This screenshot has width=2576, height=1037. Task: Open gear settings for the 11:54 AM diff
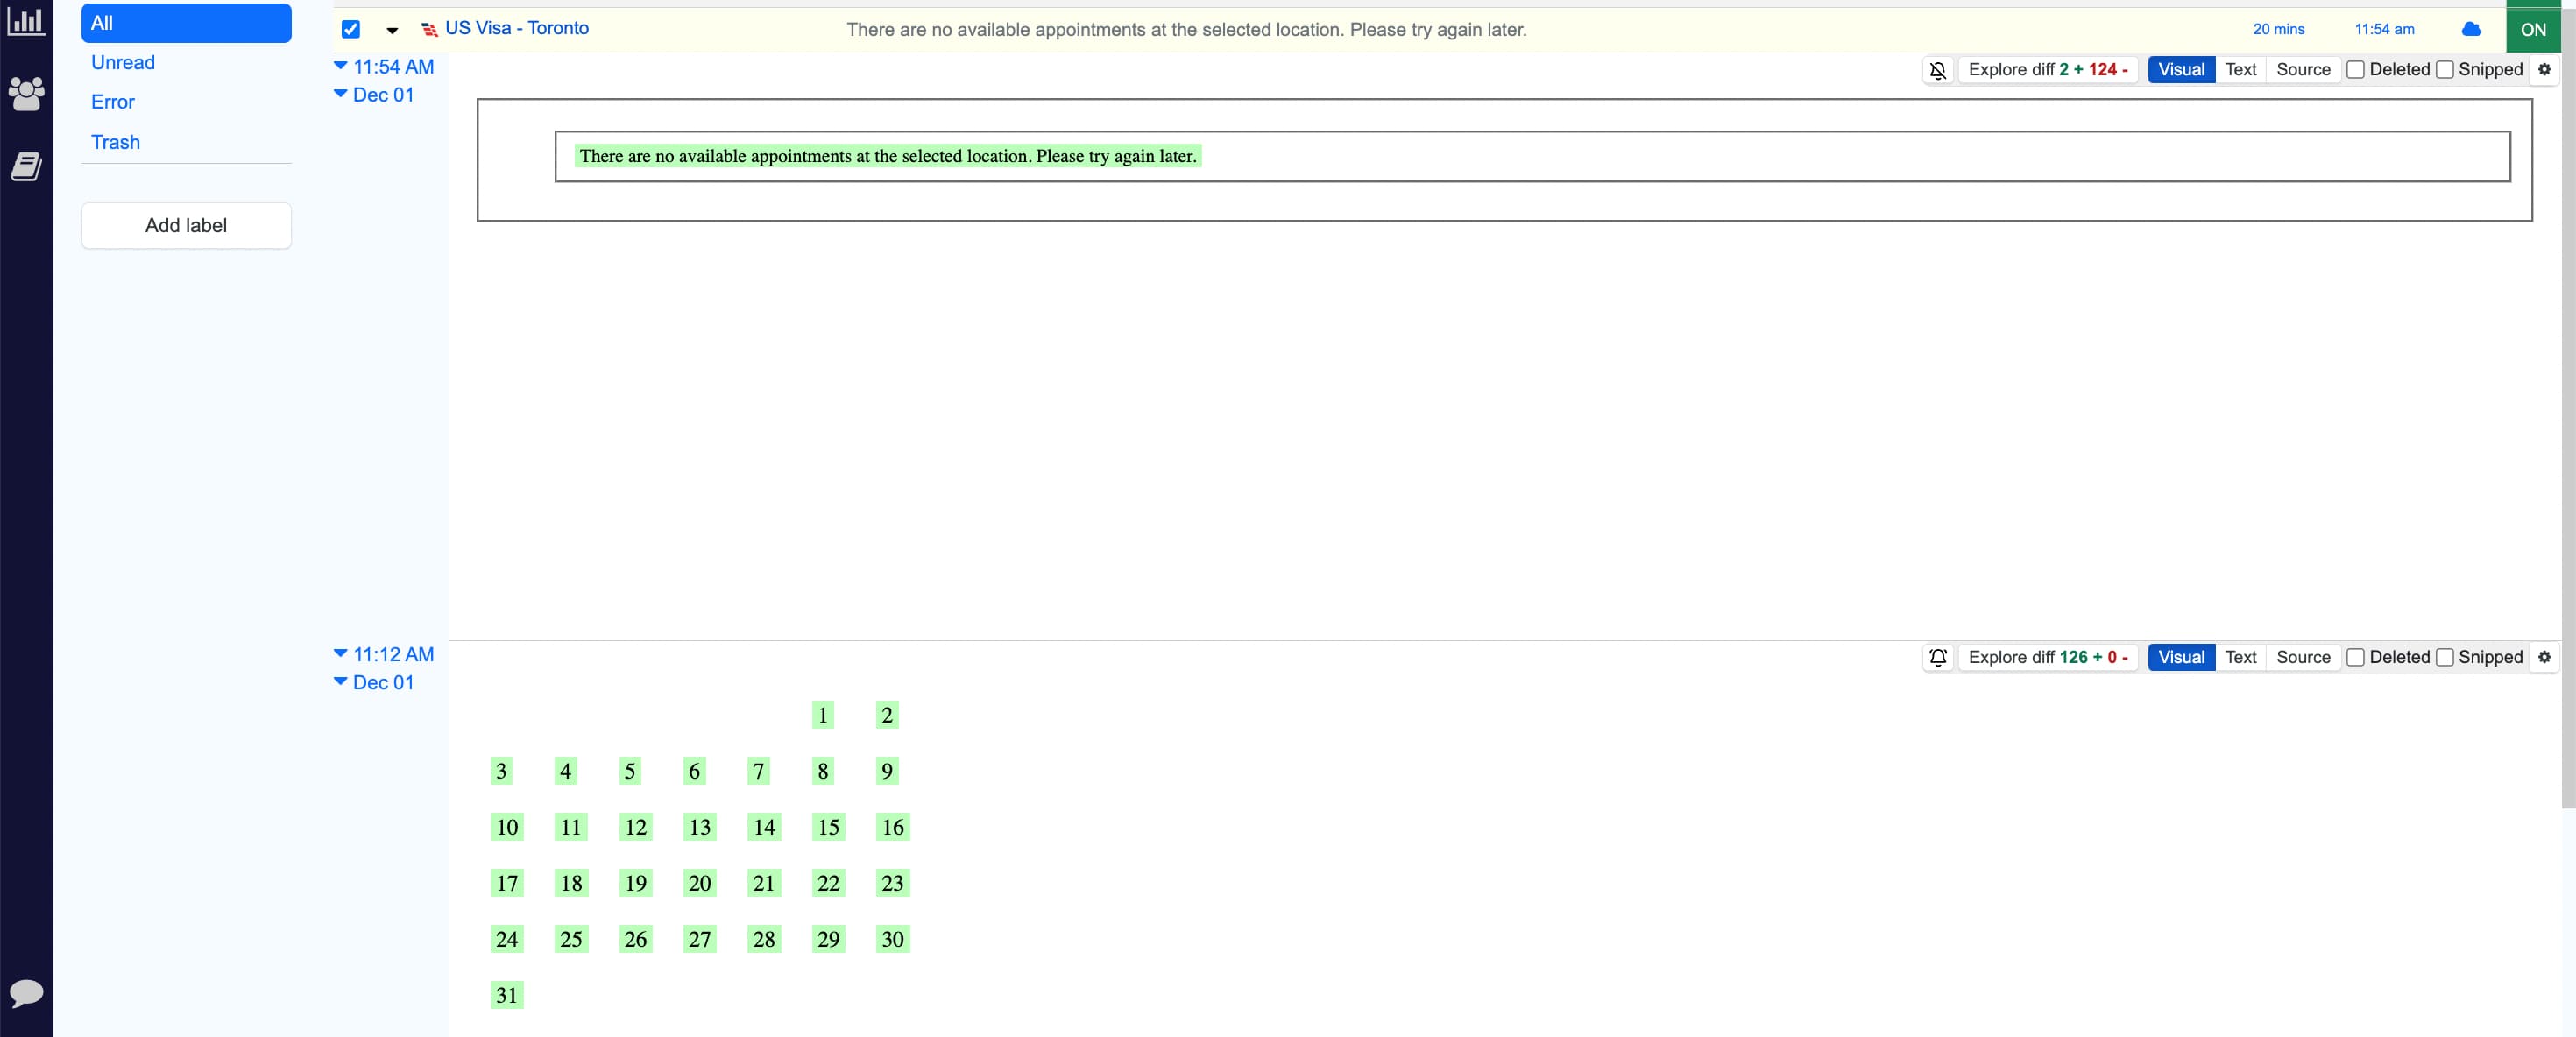pos(2544,70)
